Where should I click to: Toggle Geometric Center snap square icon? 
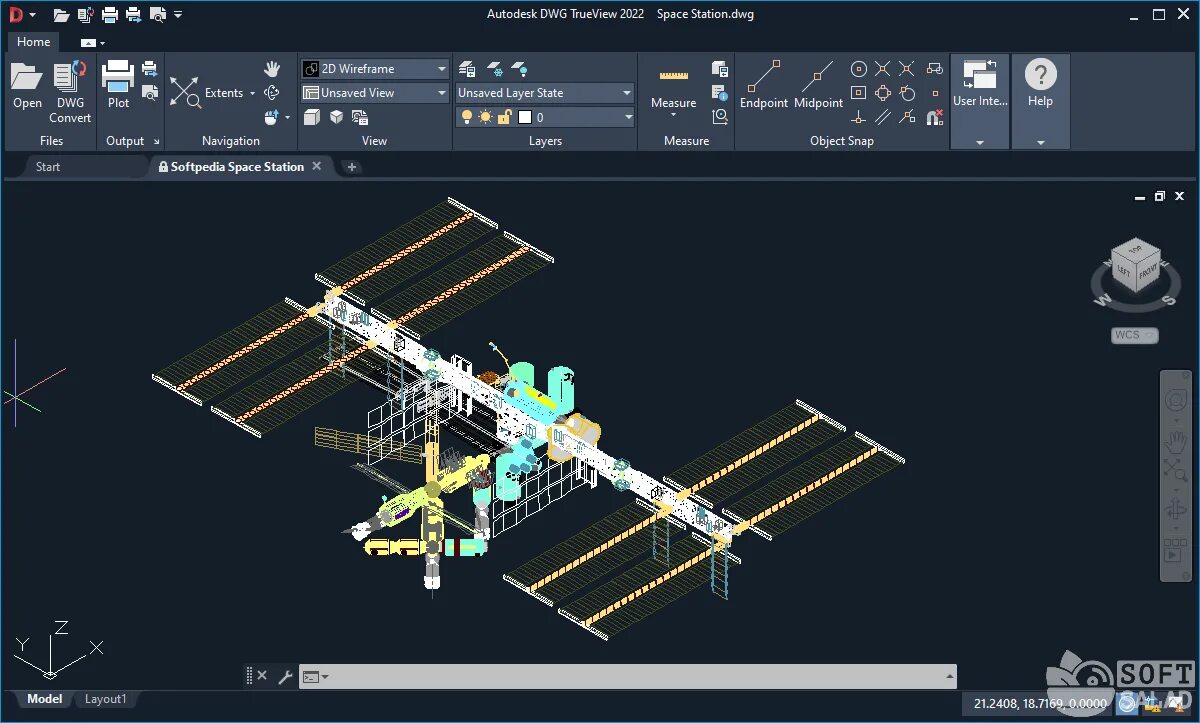(x=858, y=93)
